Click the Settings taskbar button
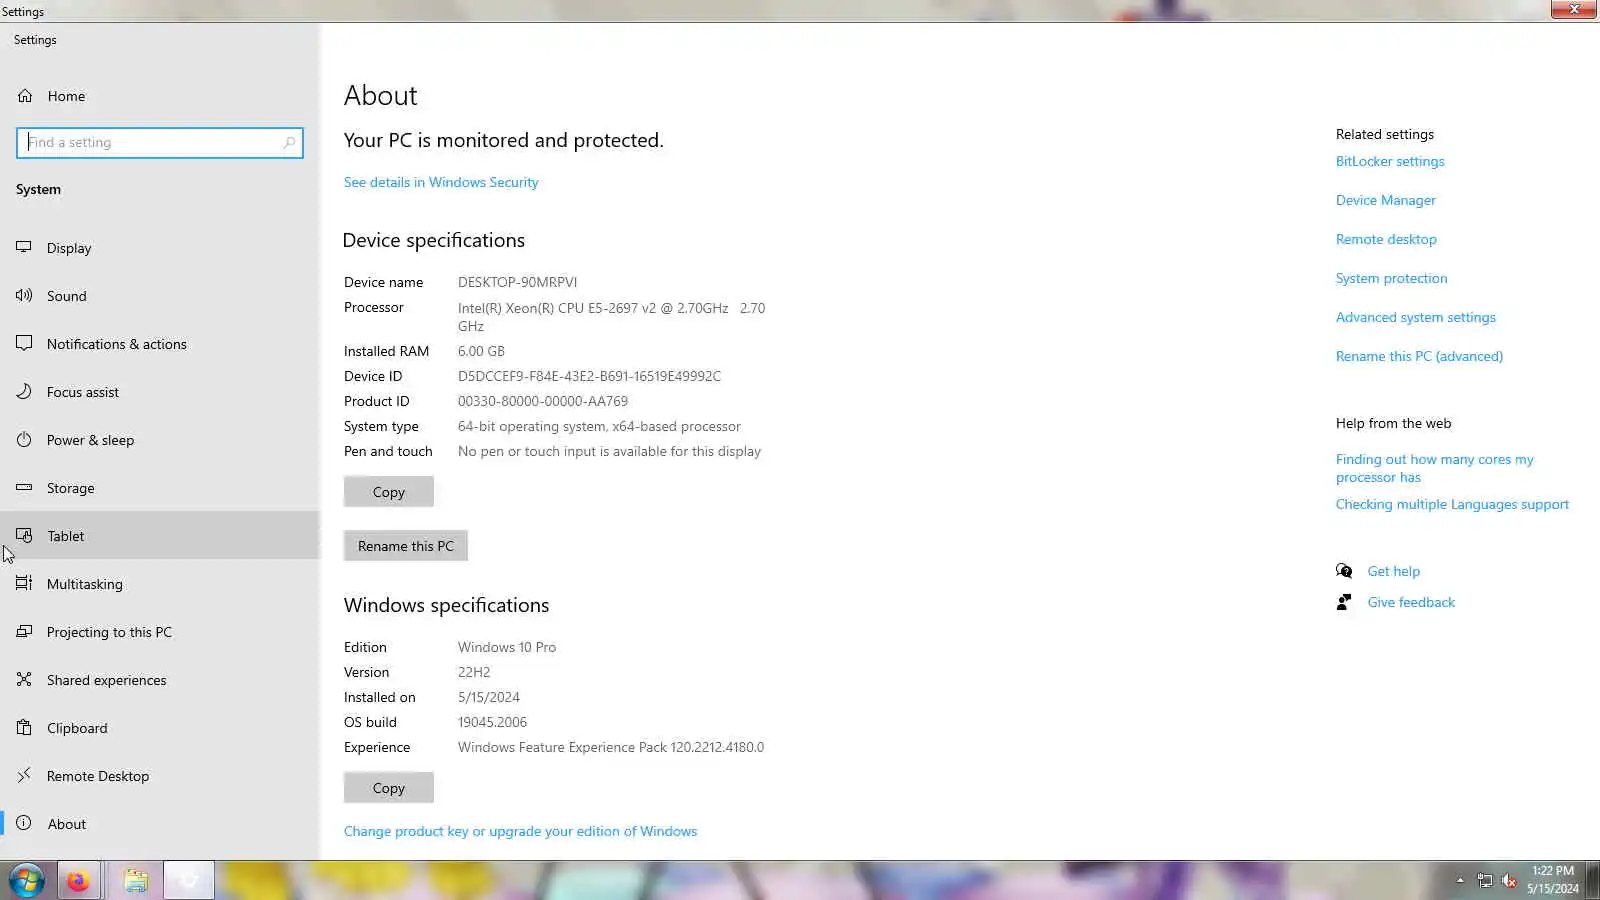The height and width of the screenshot is (900, 1600). click(189, 881)
